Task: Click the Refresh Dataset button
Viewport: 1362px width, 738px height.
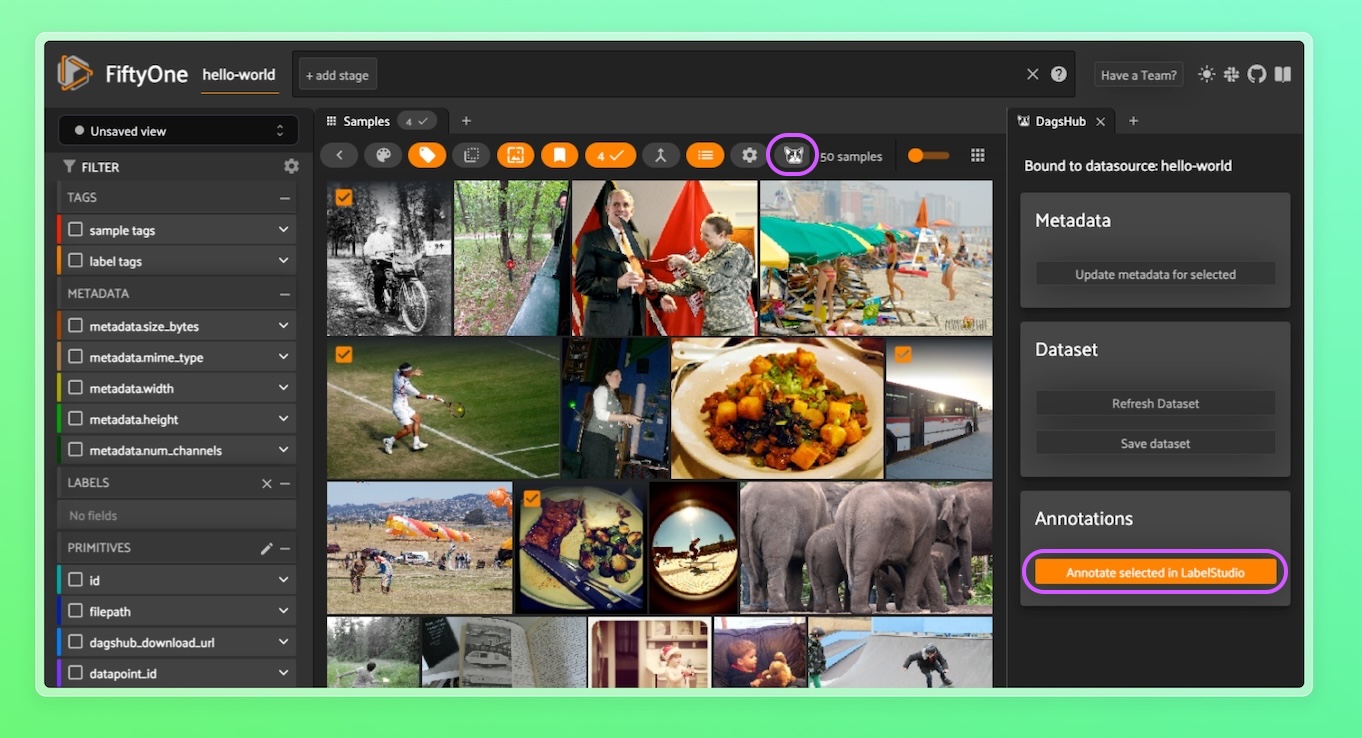Action: [x=1155, y=404]
